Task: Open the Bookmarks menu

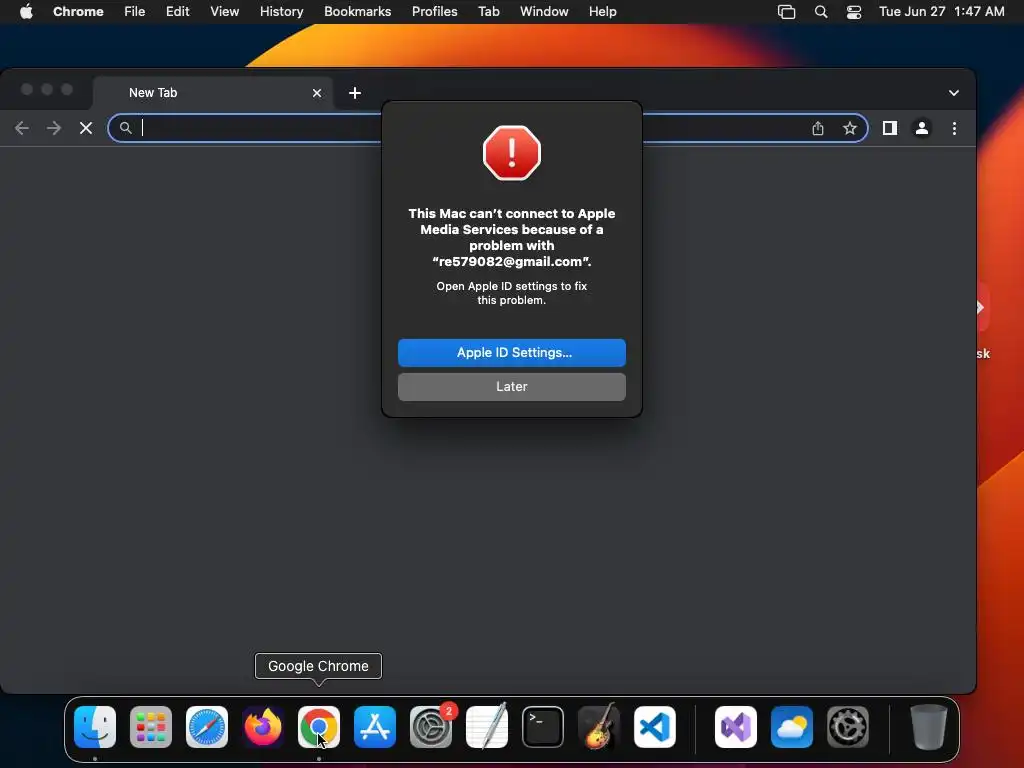Action: (x=358, y=12)
